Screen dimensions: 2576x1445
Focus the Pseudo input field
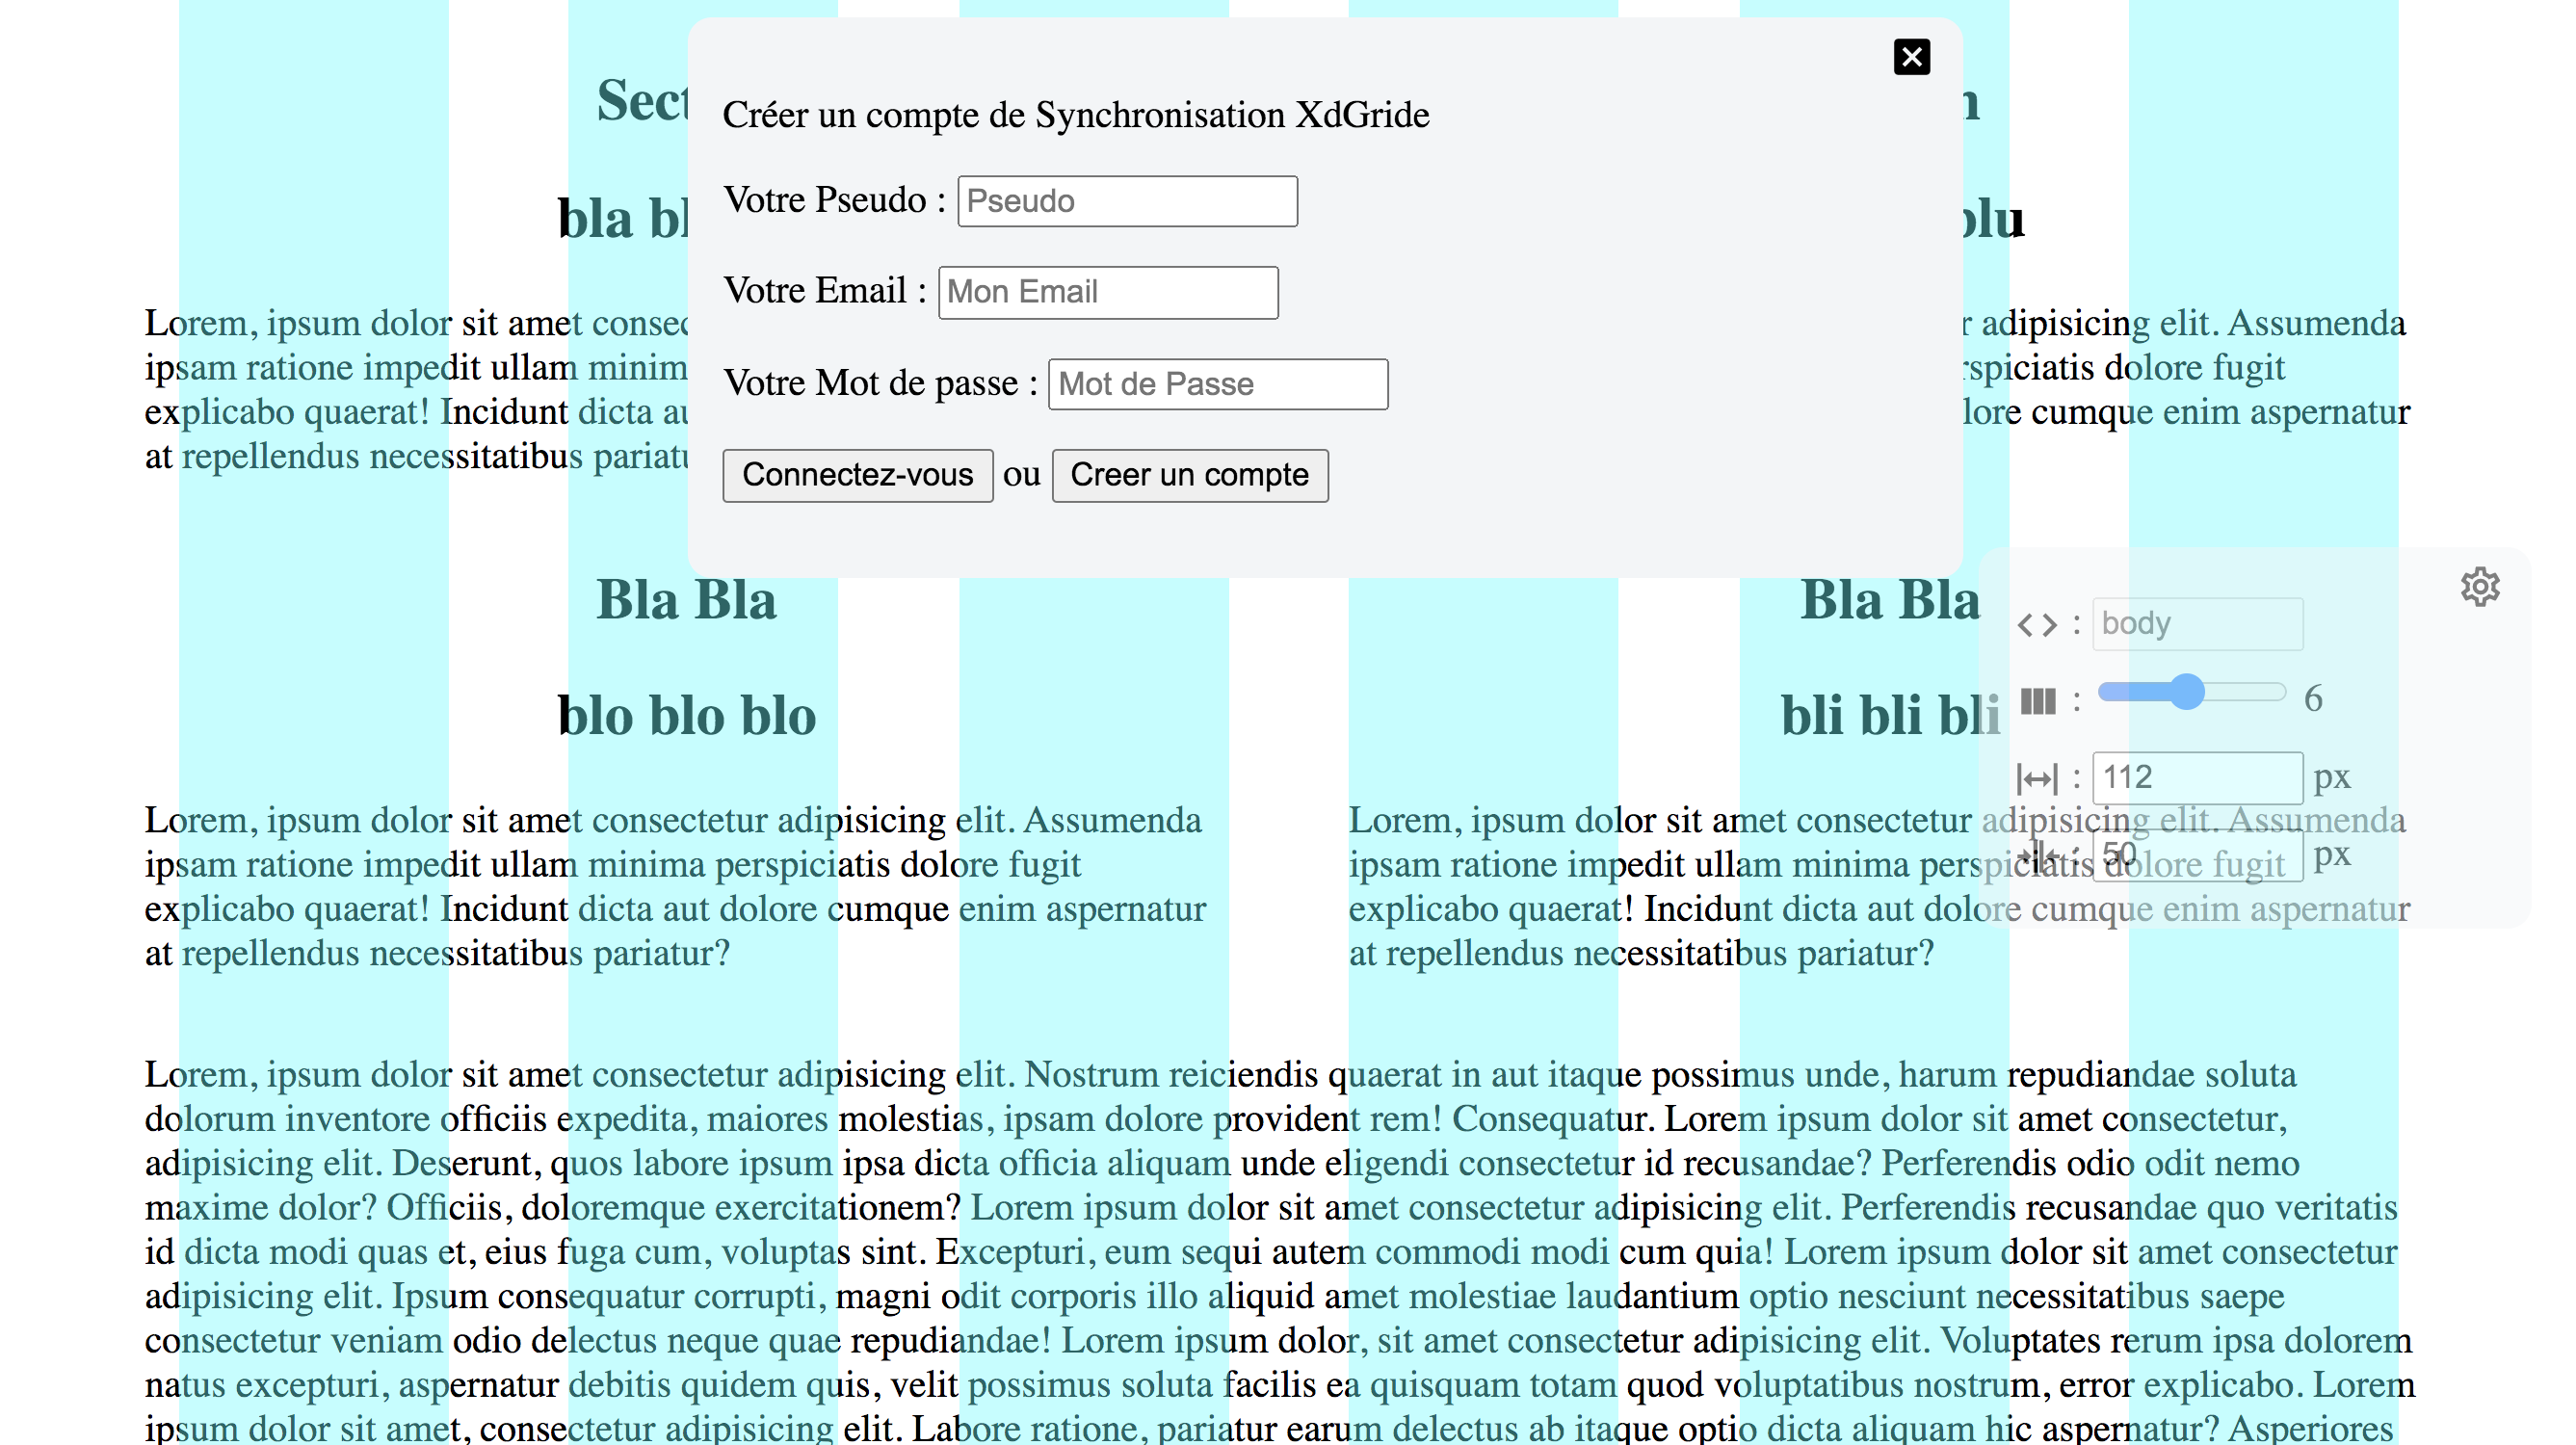(1127, 201)
